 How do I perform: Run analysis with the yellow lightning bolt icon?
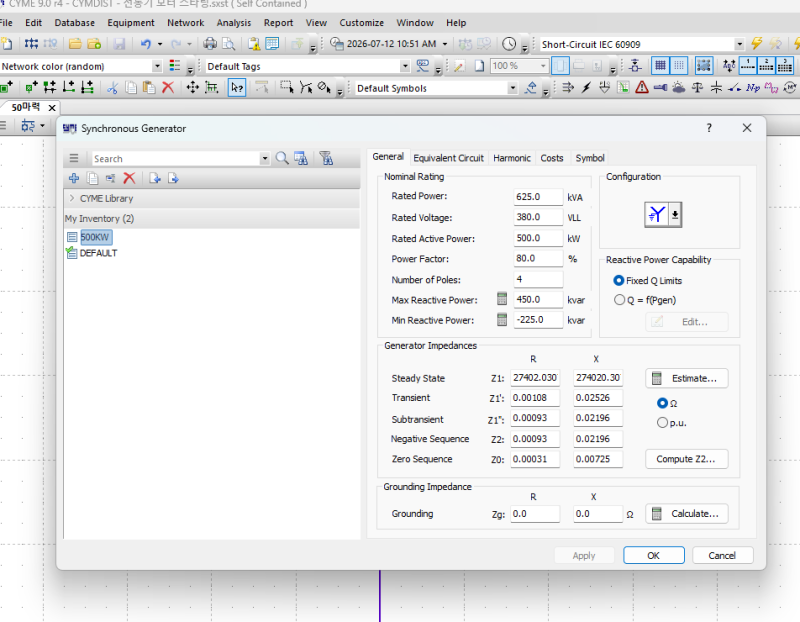point(756,44)
